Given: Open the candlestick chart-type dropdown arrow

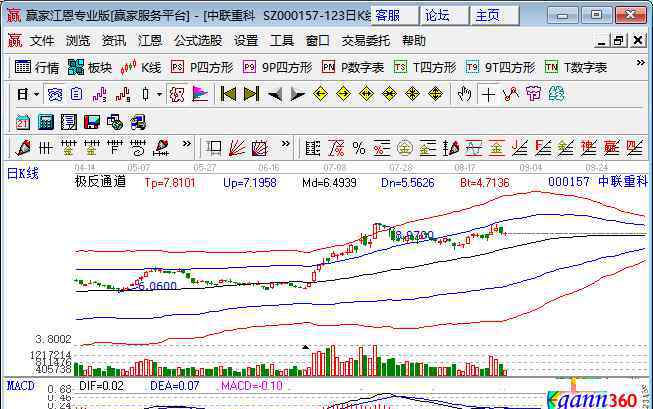Looking at the screenshot, I should click(x=160, y=95).
